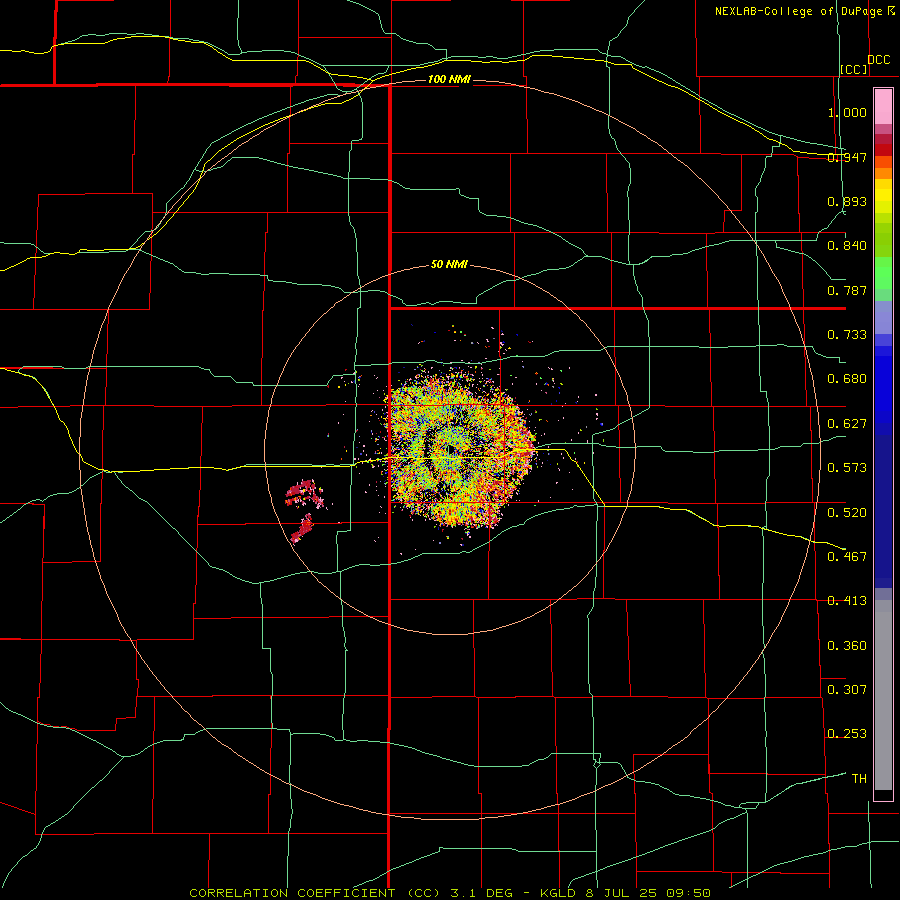Click the 0.947 scale value

[x=847, y=157]
